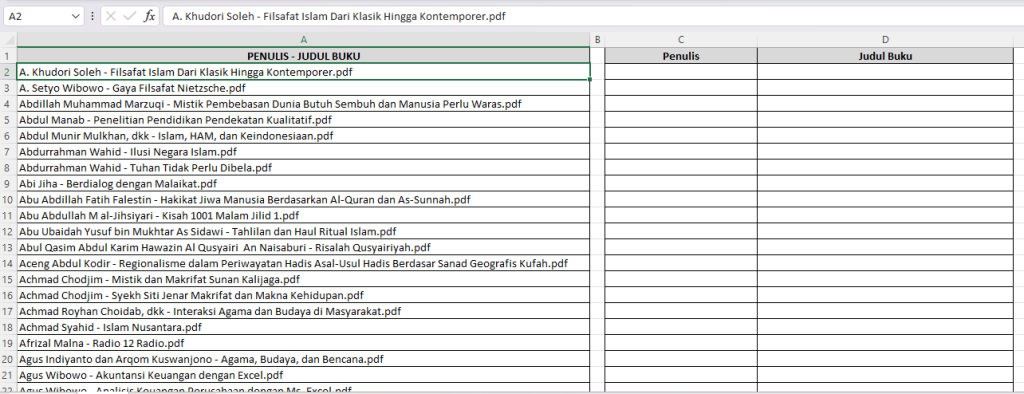The image size is (1024, 394).
Task: Select cell with A. Khudori Soleh entry
Action: pyautogui.click(x=304, y=72)
